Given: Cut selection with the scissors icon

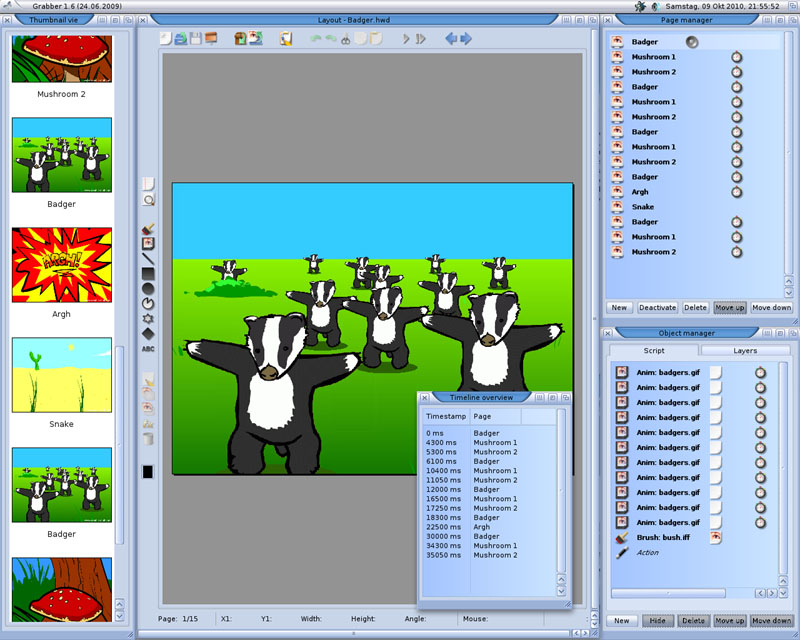Looking at the screenshot, I should 345,39.
